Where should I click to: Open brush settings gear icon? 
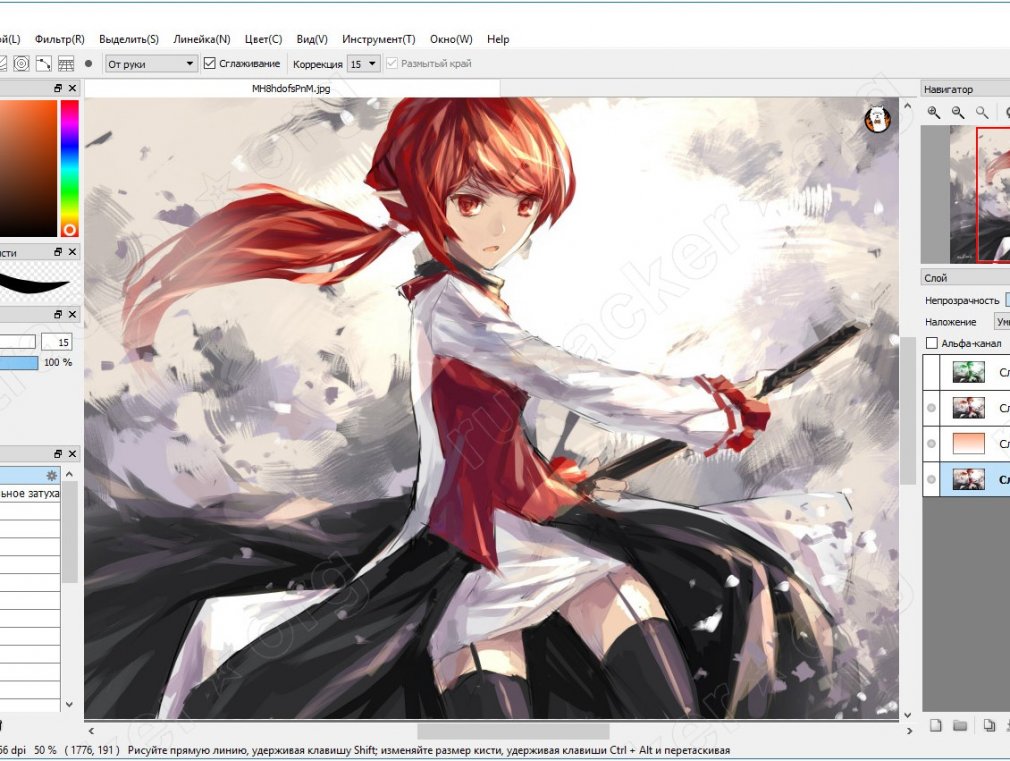click(52, 476)
